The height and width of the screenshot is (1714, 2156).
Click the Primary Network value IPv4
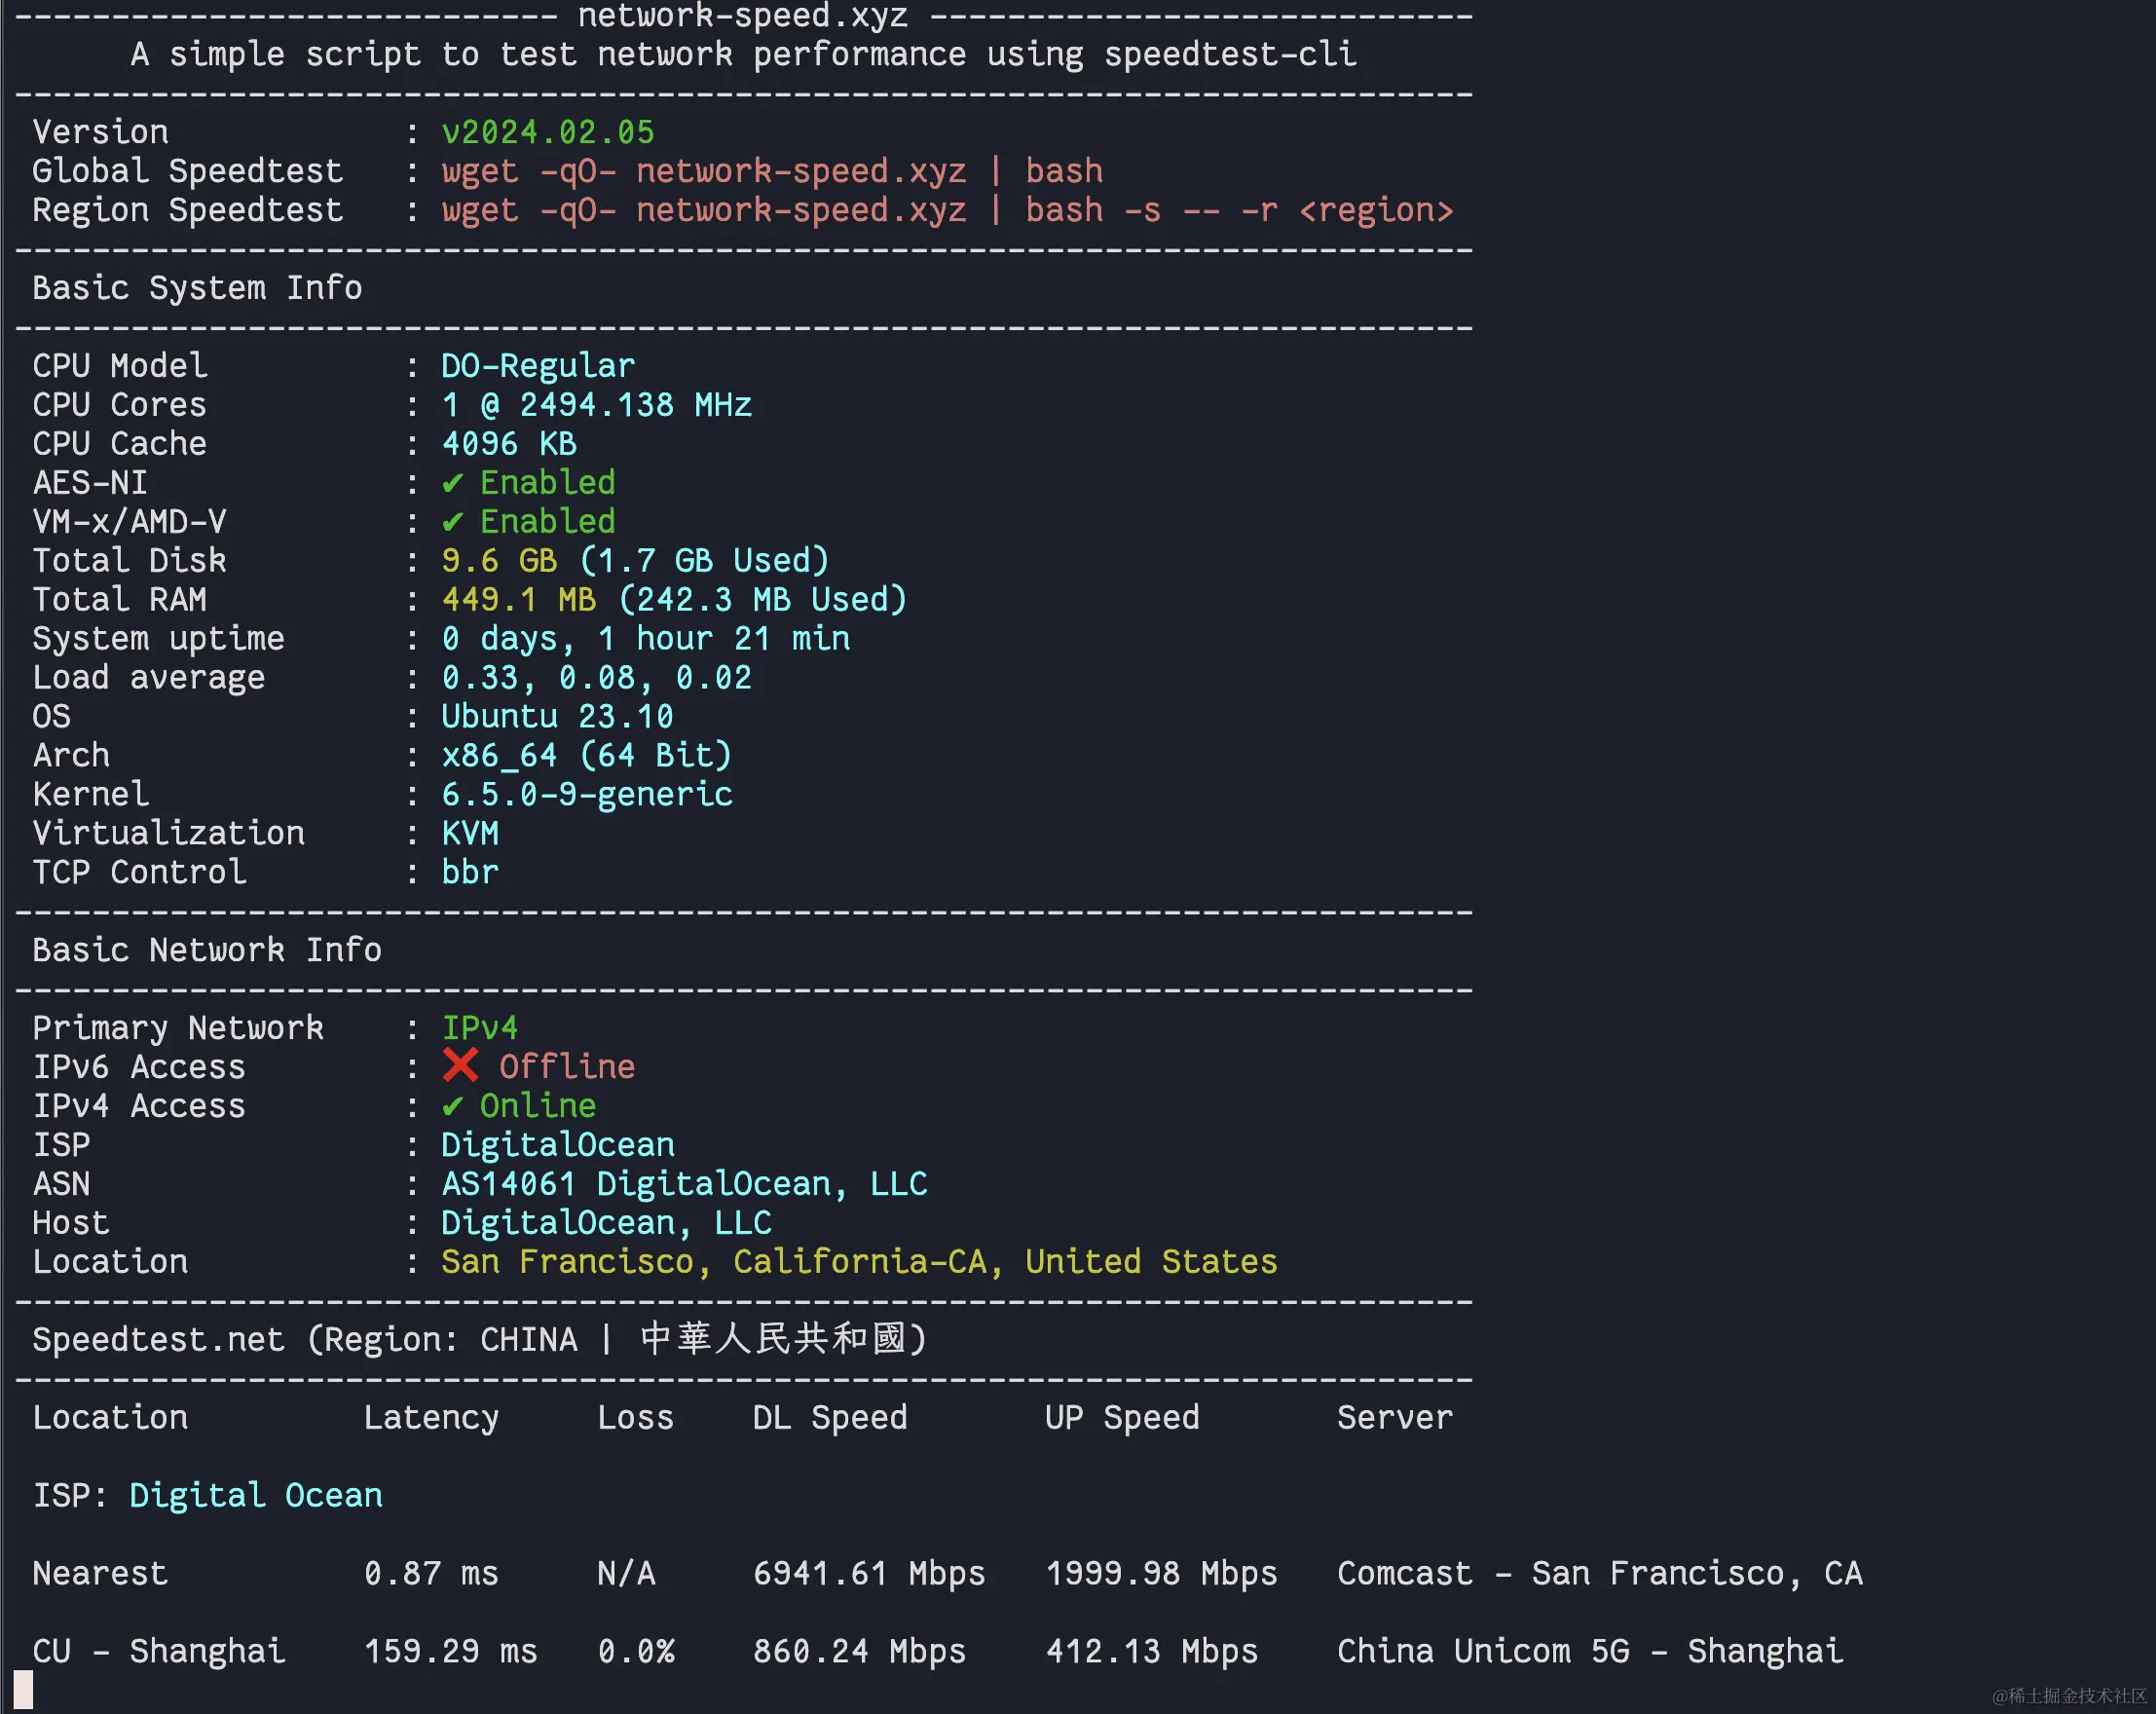[480, 1028]
